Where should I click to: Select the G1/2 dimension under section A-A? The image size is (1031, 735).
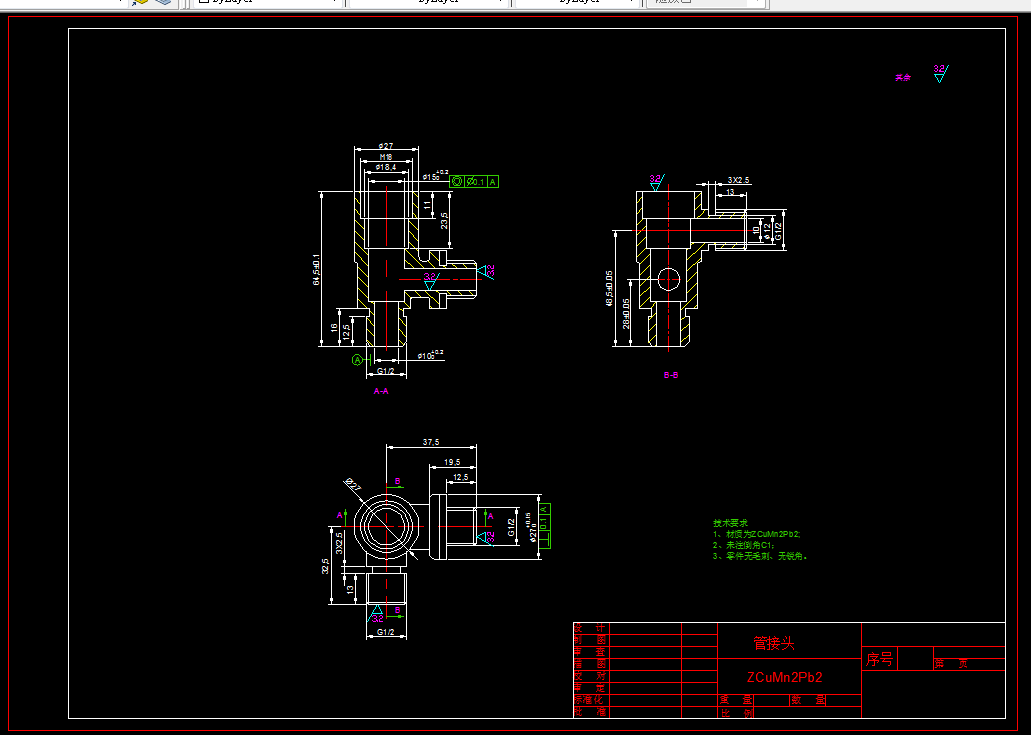coord(385,371)
